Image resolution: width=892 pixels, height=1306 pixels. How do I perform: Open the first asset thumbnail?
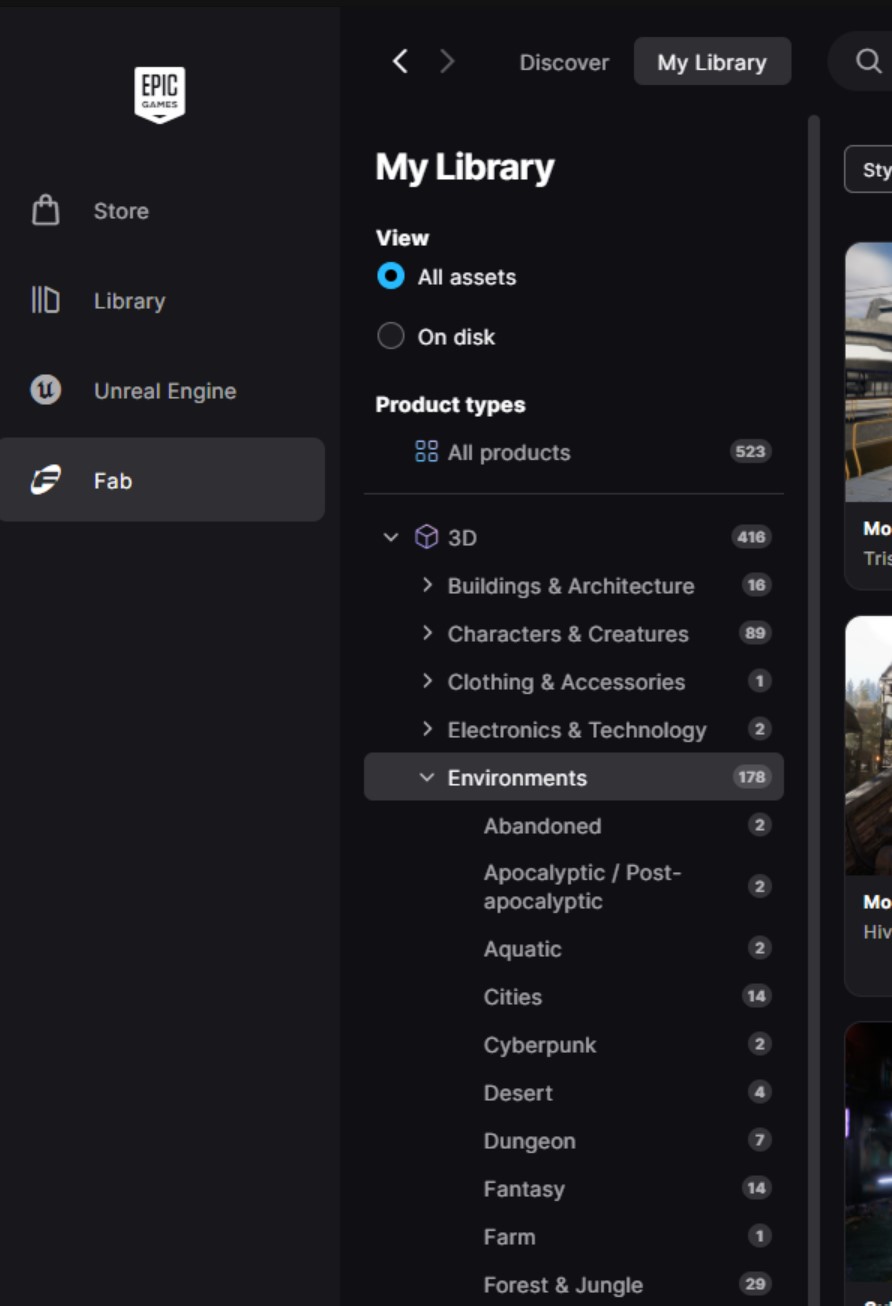pos(868,371)
